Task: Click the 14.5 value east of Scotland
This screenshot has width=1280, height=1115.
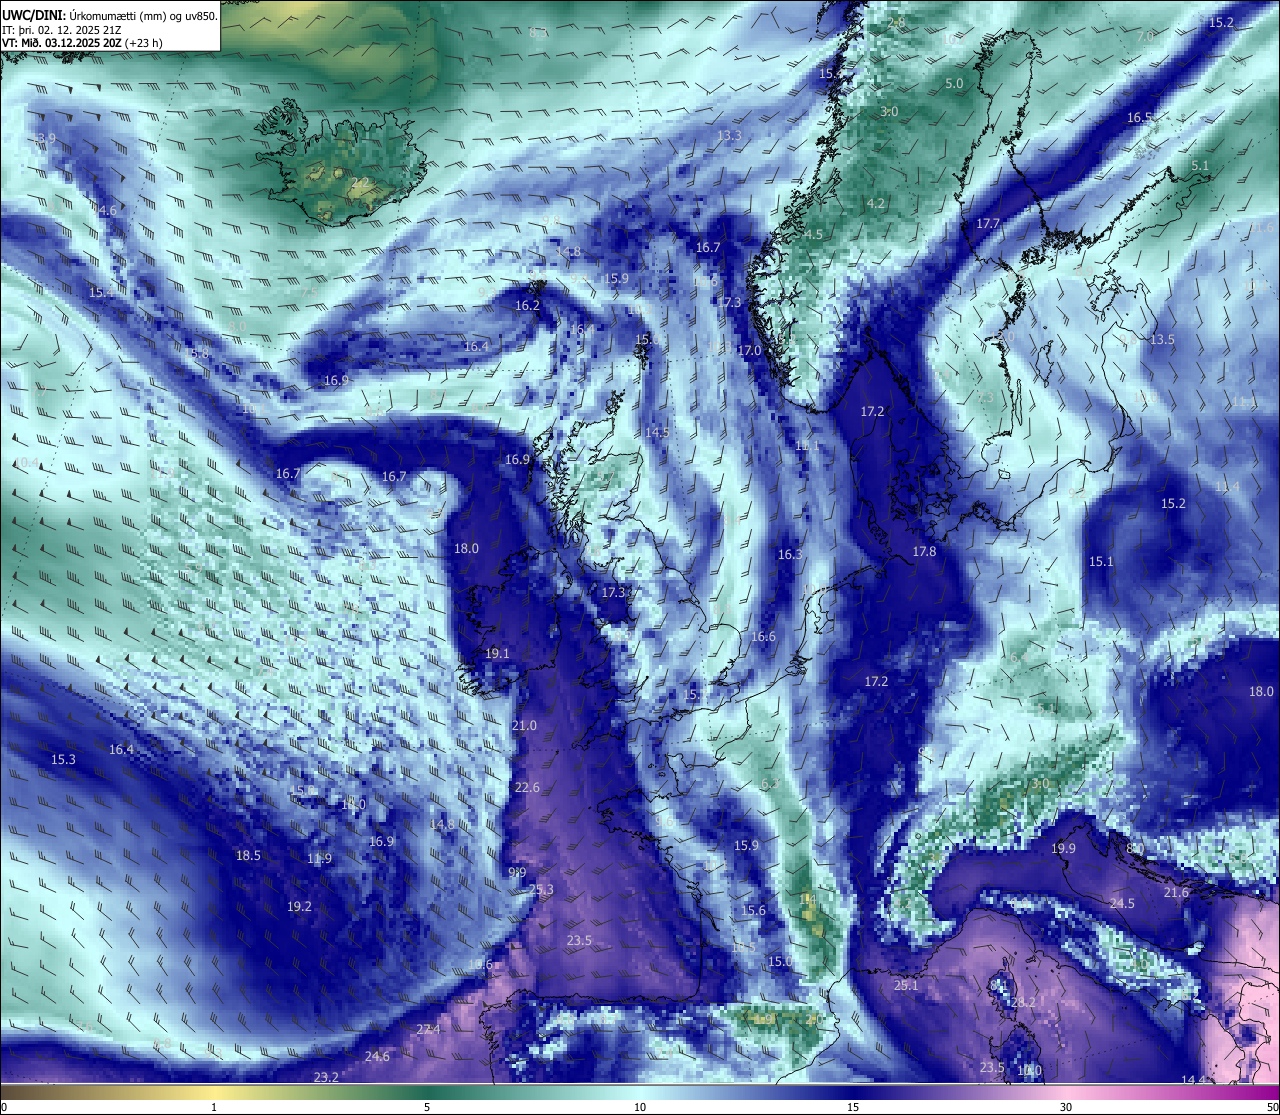Action: tap(657, 432)
